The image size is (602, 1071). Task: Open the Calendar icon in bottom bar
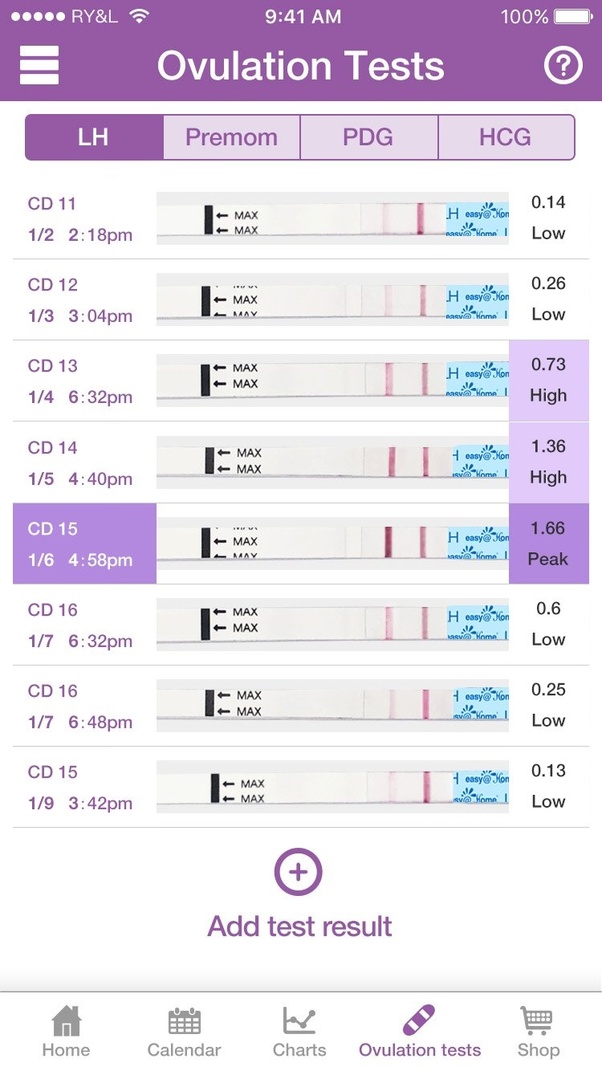[184, 1021]
